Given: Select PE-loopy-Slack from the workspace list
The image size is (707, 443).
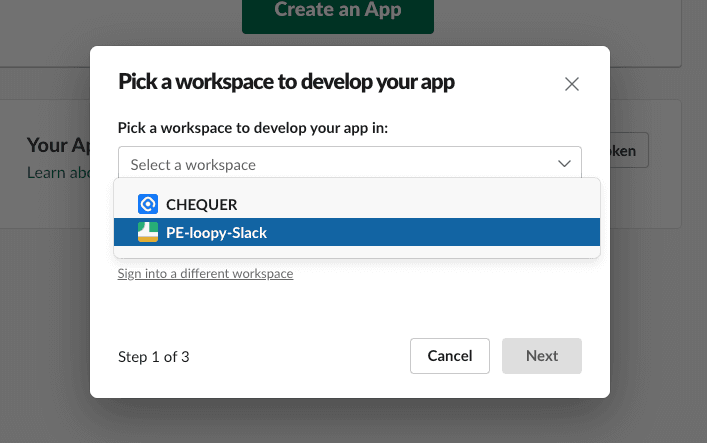Looking at the screenshot, I should coord(216,232).
